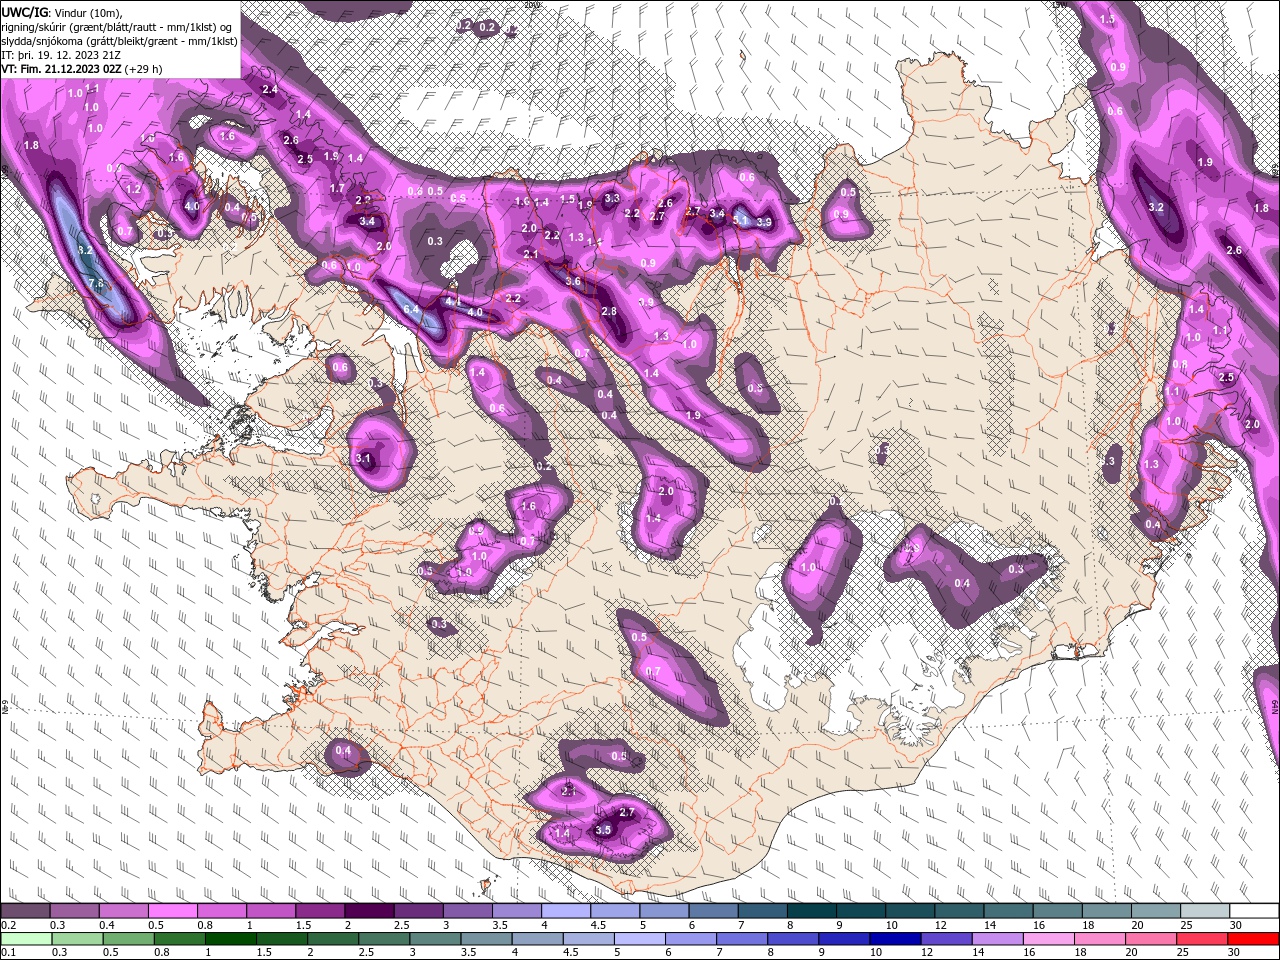Select the palest green swatch between 0.1 and 0.3 in the bottom legend row
The height and width of the screenshot is (960, 1280).
(x=25, y=938)
